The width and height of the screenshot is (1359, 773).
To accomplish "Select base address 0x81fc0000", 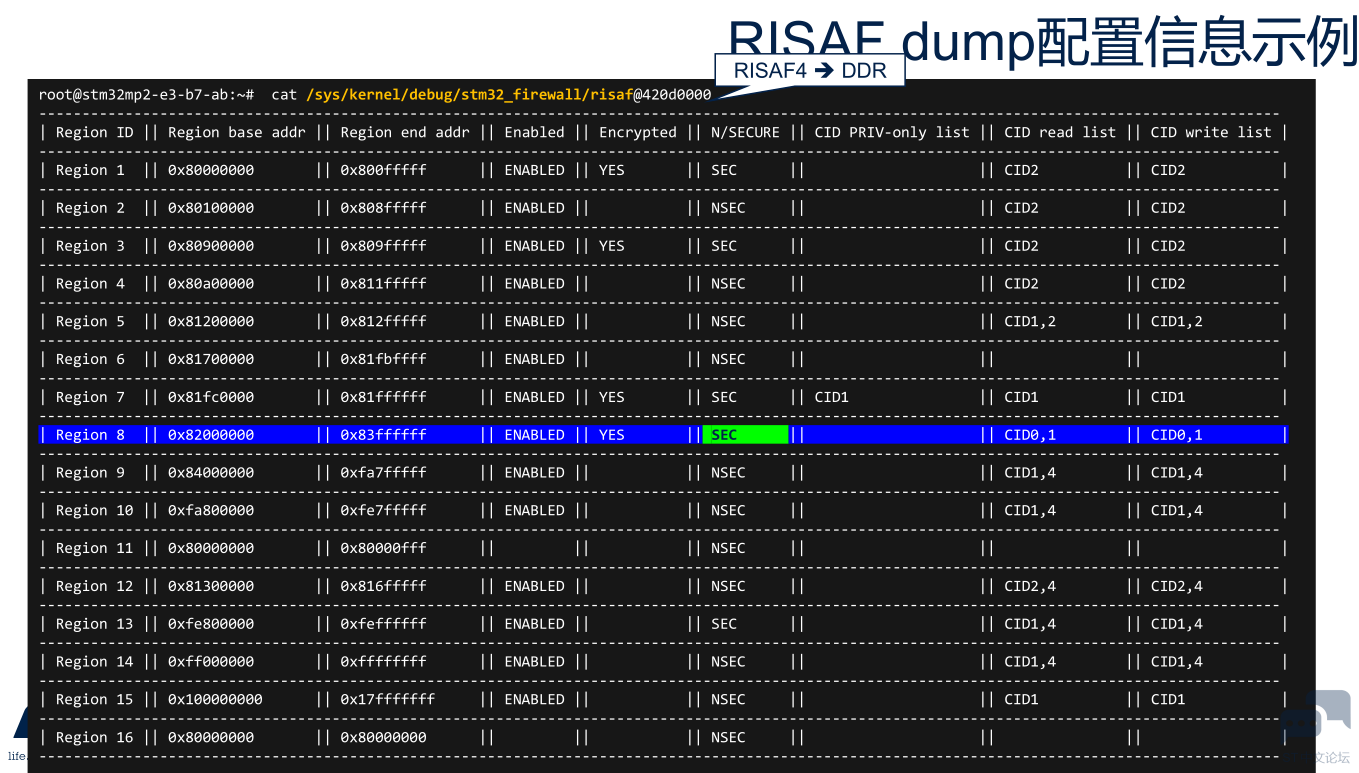I will tap(211, 397).
